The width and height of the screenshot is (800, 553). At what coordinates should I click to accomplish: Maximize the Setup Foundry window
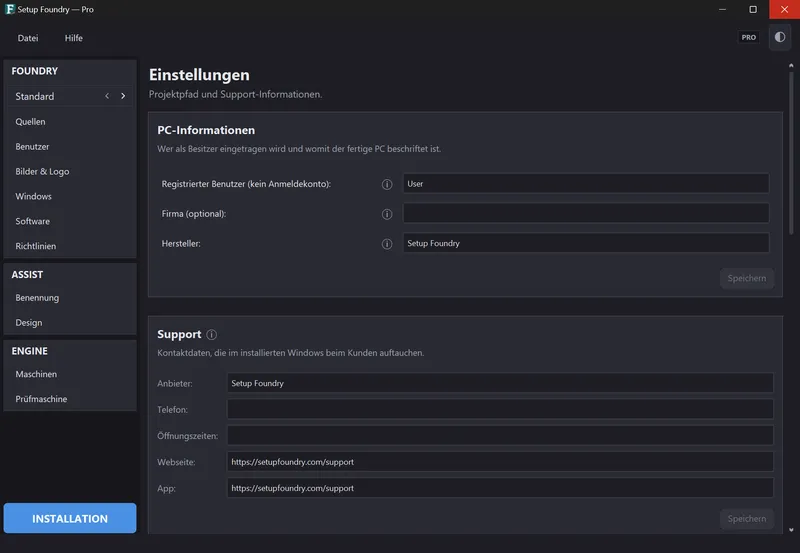pos(753,9)
